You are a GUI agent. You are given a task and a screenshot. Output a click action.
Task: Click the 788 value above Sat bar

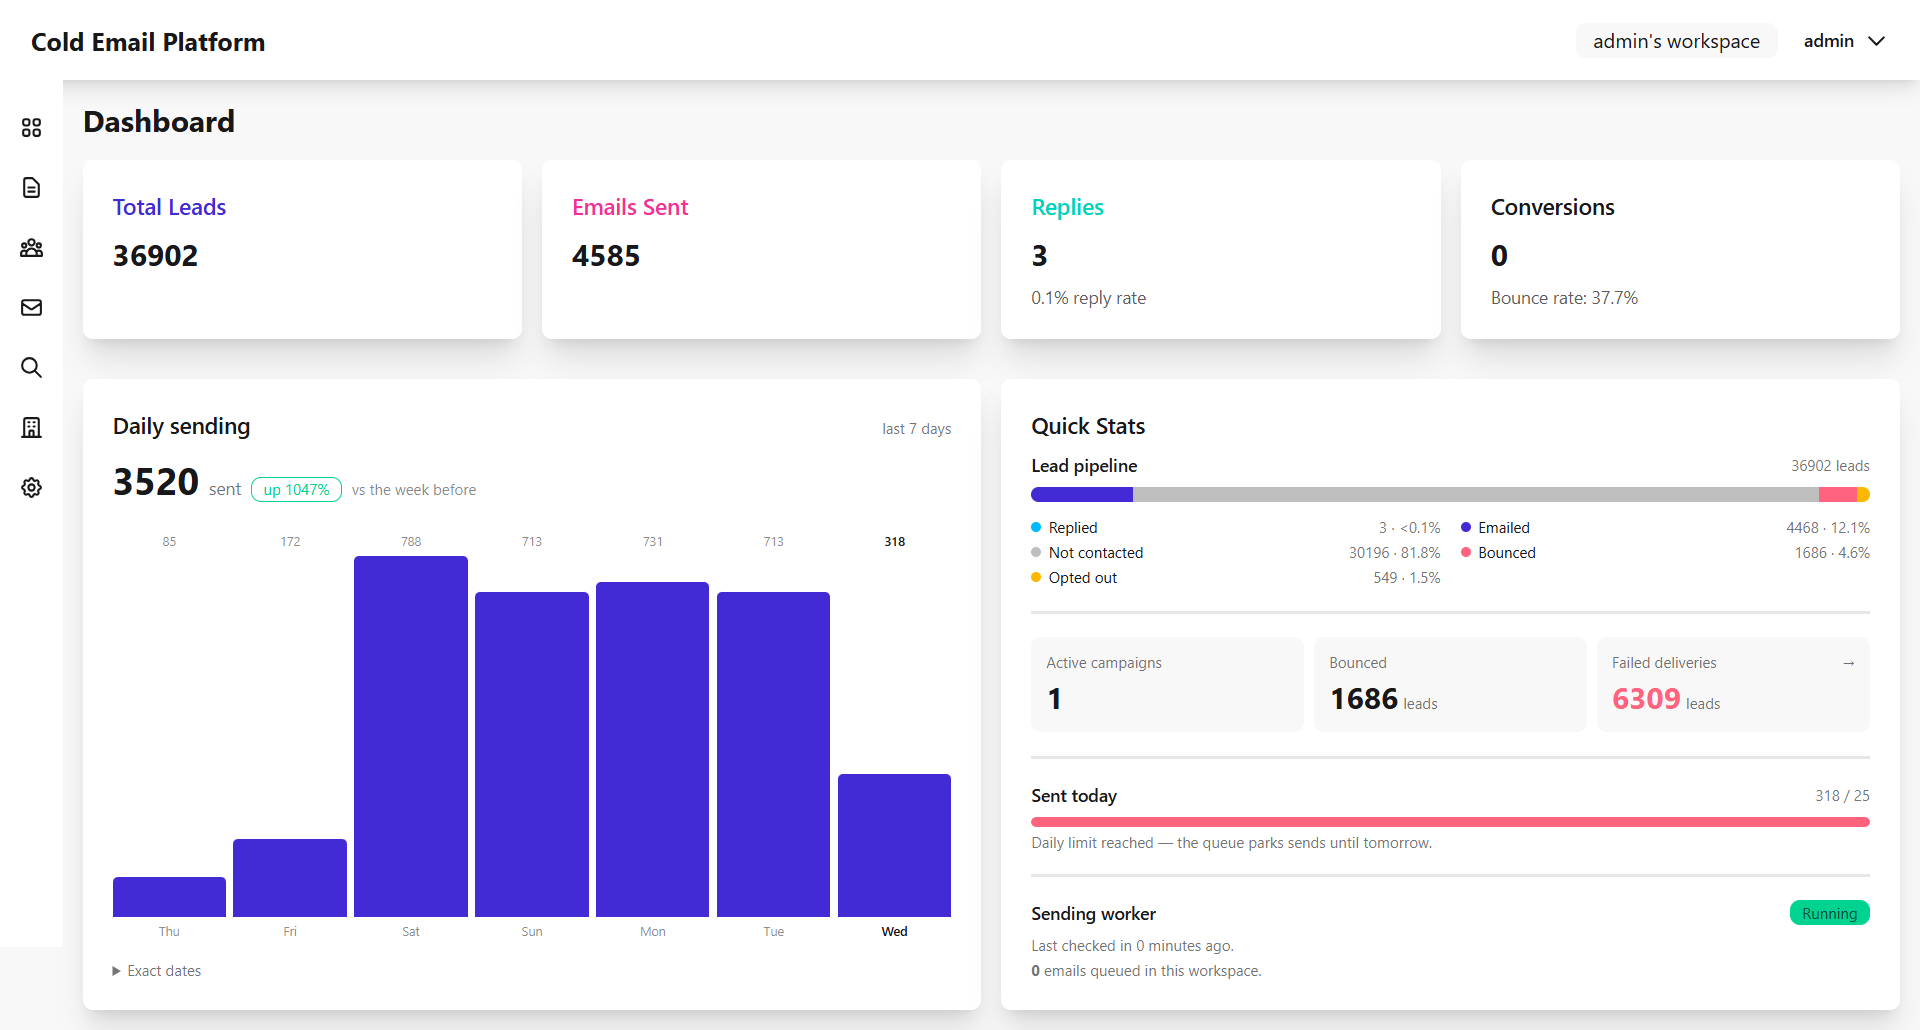tap(411, 542)
